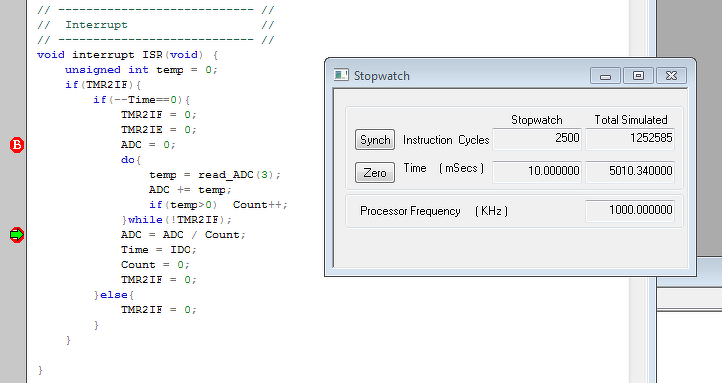Image resolution: width=722 pixels, height=383 pixels.
Task: Click the line 'unsigned int temp = 0;'
Action: tap(140, 70)
